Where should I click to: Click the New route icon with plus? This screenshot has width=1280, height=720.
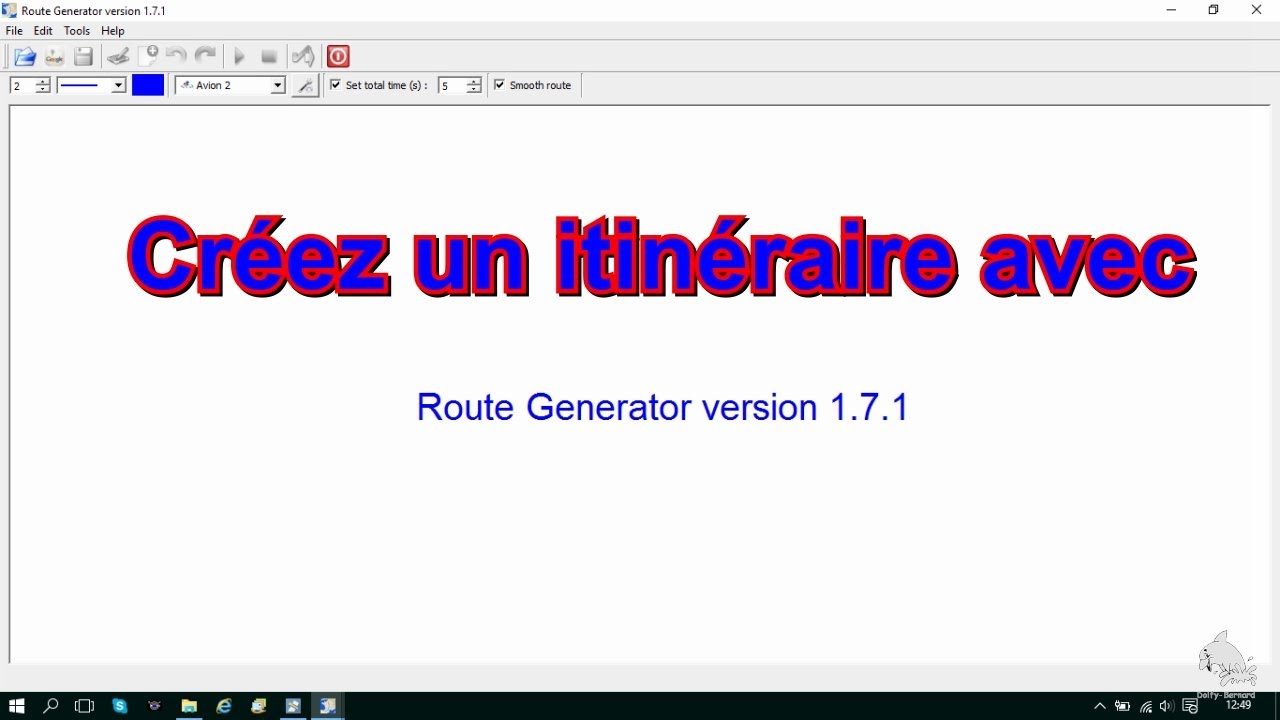point(148,56)
